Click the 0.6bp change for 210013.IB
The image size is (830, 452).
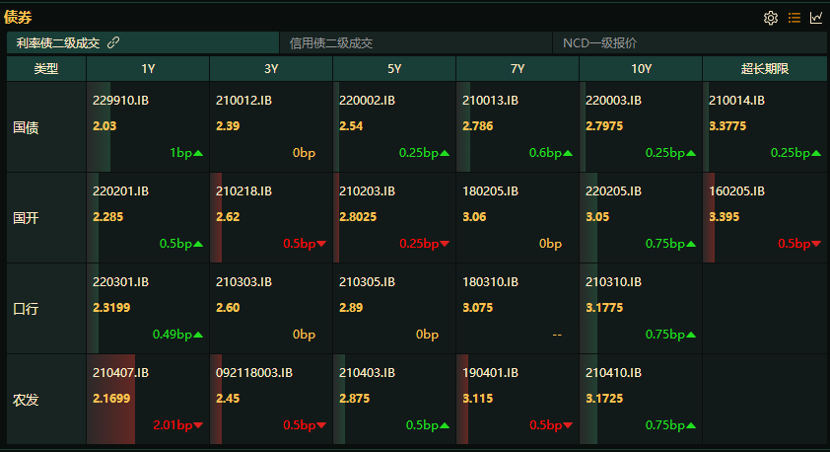[551, 153]
